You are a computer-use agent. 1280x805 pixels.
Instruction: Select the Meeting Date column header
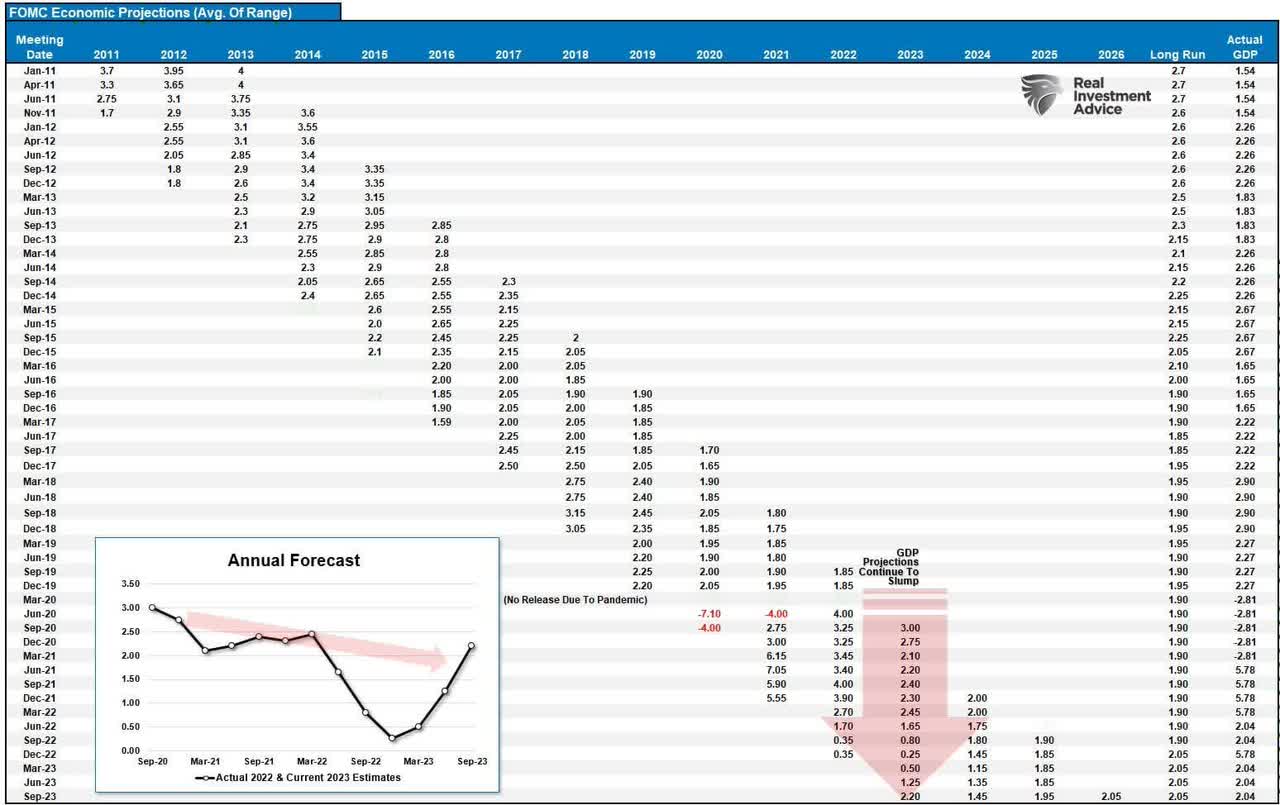click(x=40, y=47)
